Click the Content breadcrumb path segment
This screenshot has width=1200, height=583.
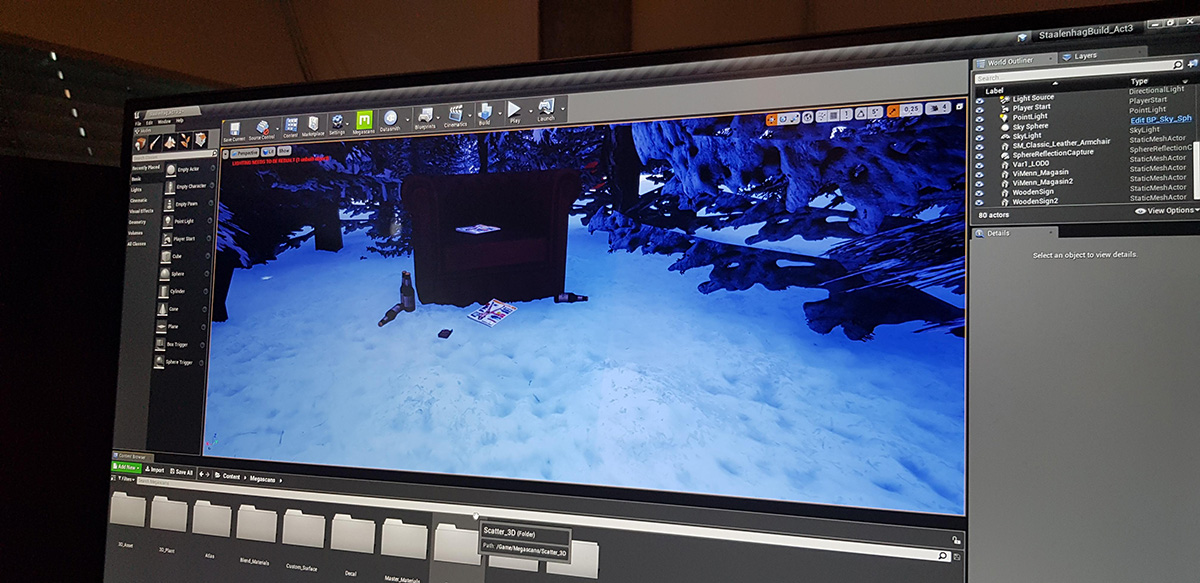click(x=232, y=476)
